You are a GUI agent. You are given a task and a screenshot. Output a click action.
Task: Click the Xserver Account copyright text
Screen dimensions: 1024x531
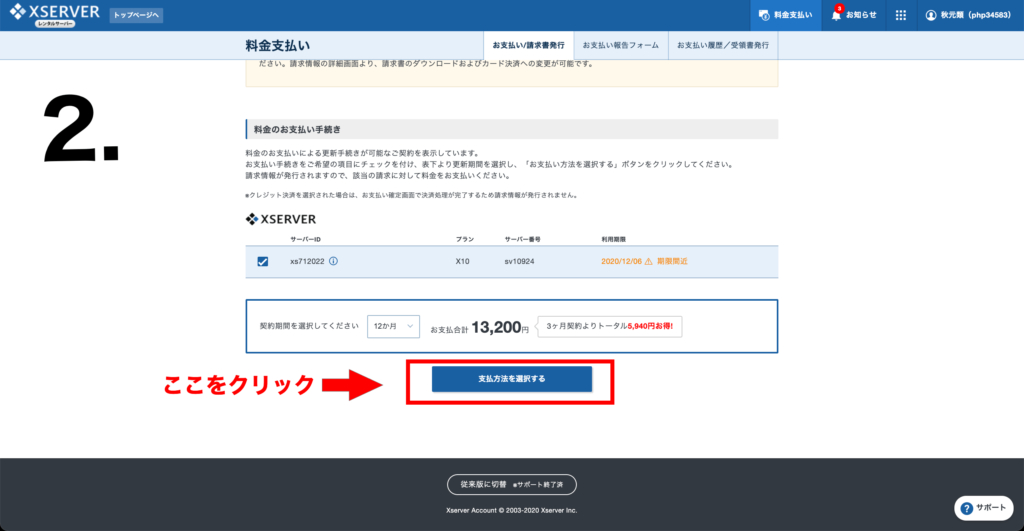coord(511,510)
